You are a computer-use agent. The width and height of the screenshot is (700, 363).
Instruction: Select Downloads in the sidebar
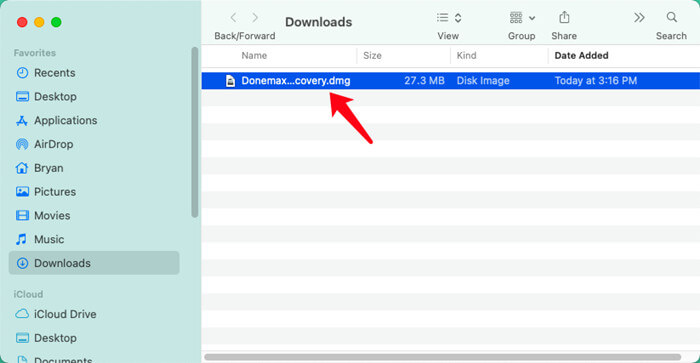[94, 263]
